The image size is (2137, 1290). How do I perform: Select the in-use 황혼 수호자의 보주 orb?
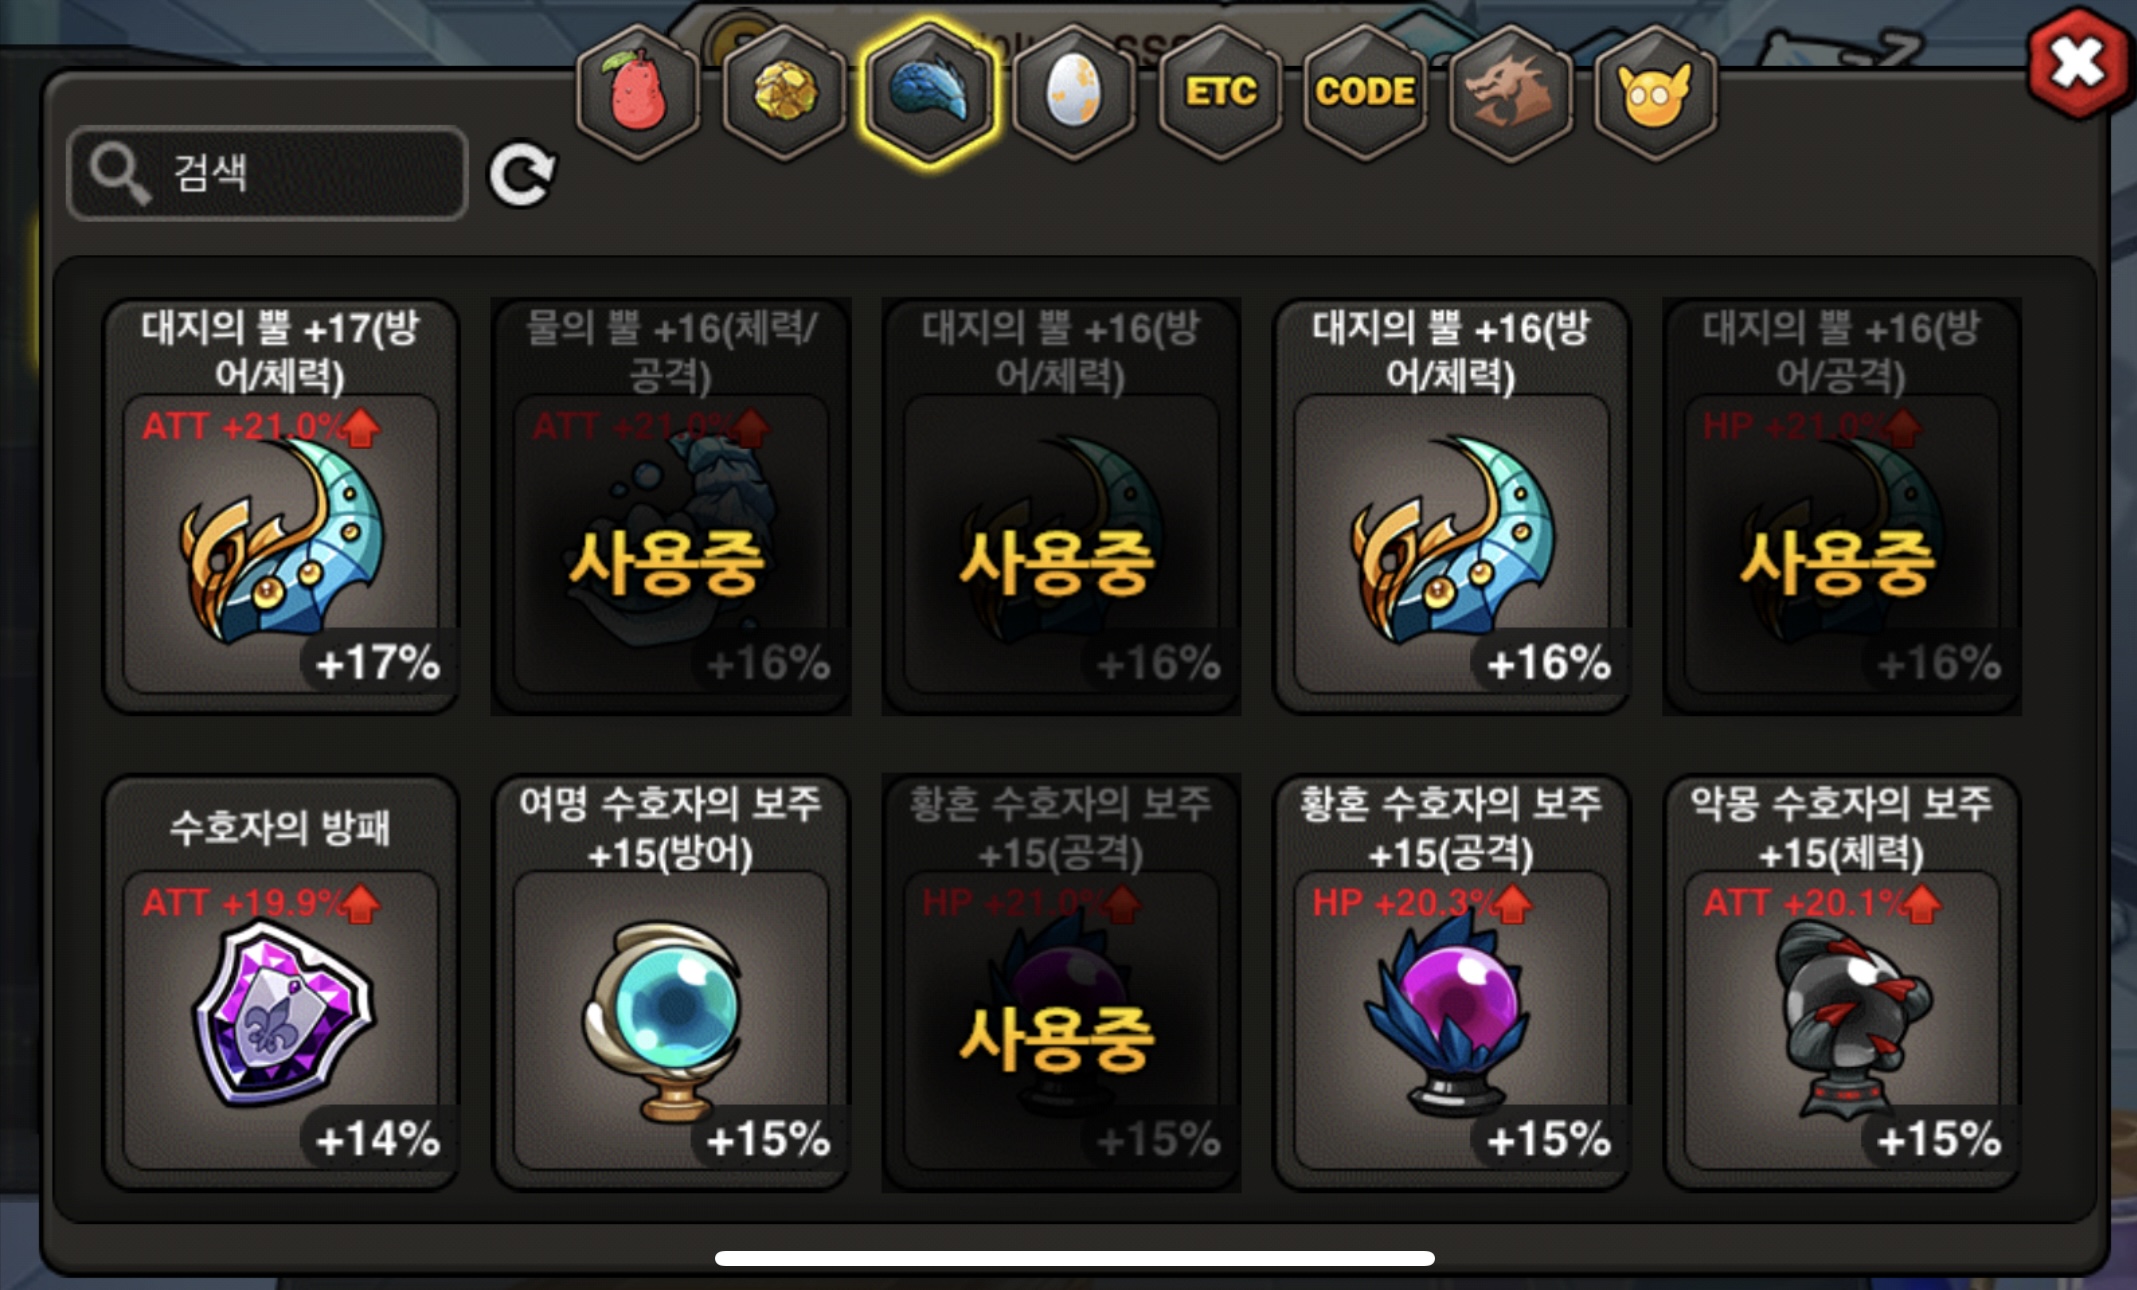pyautogui.click(x=1061, y=982)
